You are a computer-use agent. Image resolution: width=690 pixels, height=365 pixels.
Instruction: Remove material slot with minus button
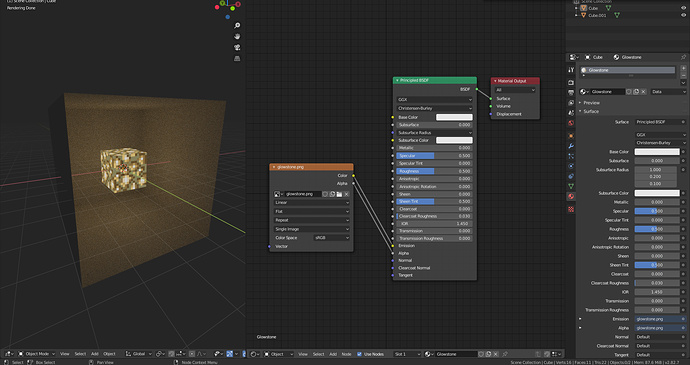click(x=683, y=75)
